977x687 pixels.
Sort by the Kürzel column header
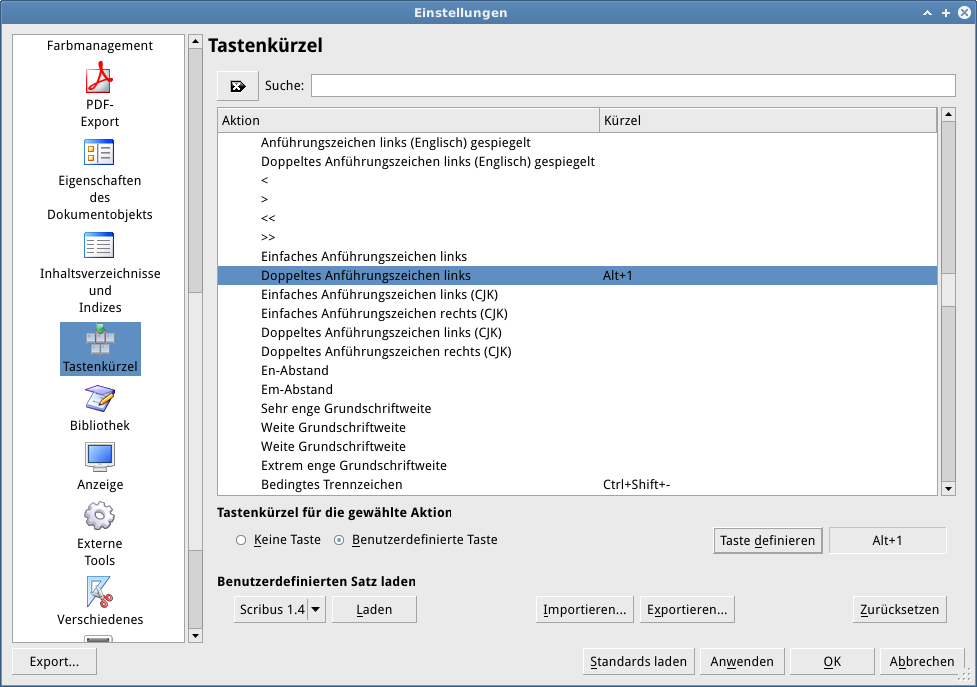click(x=768, y=120)
